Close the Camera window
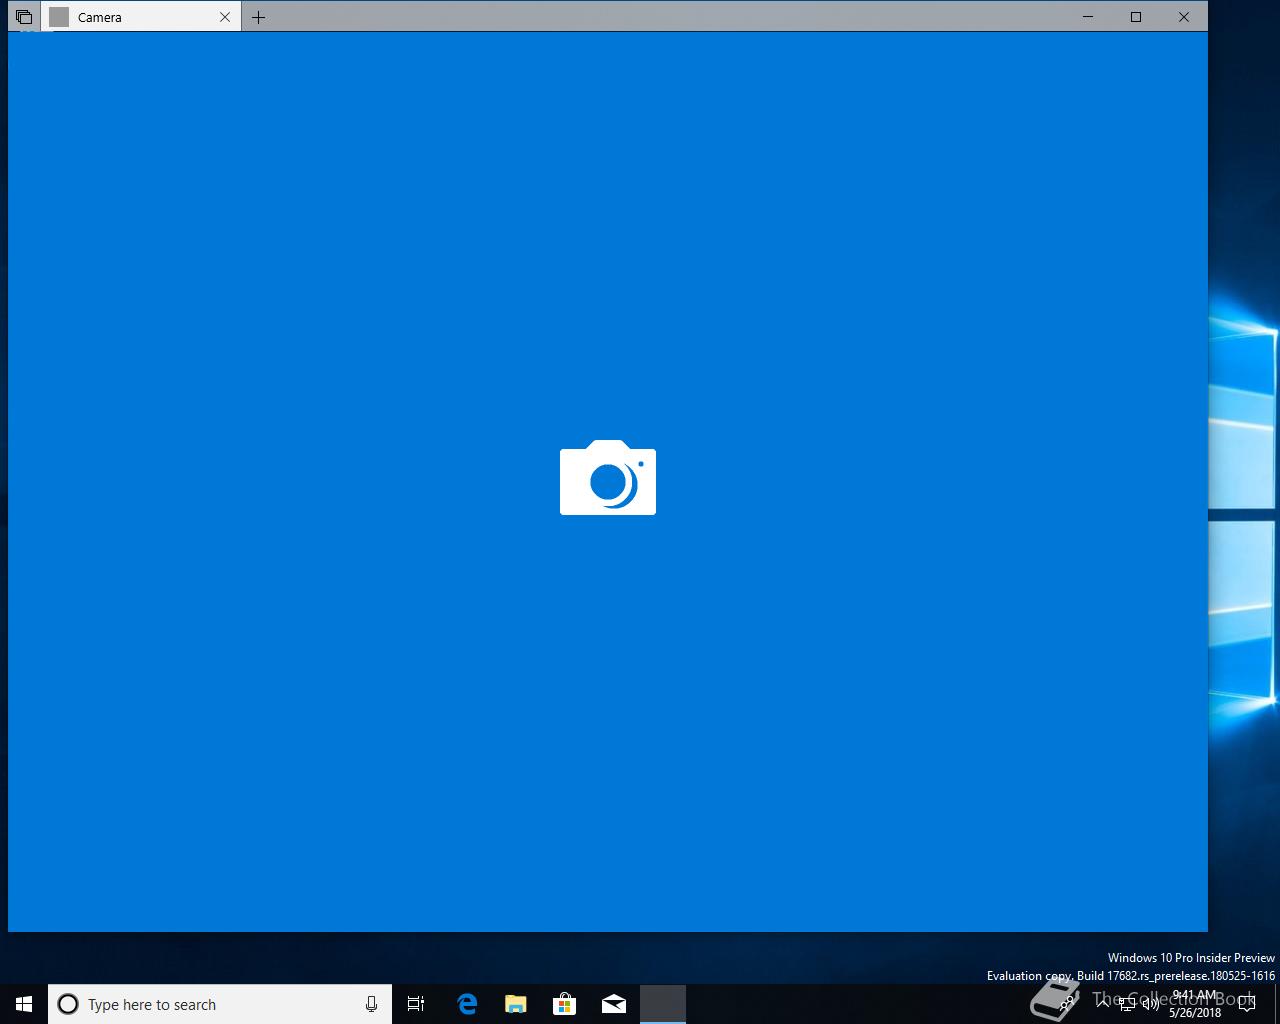 [1184, 16]
